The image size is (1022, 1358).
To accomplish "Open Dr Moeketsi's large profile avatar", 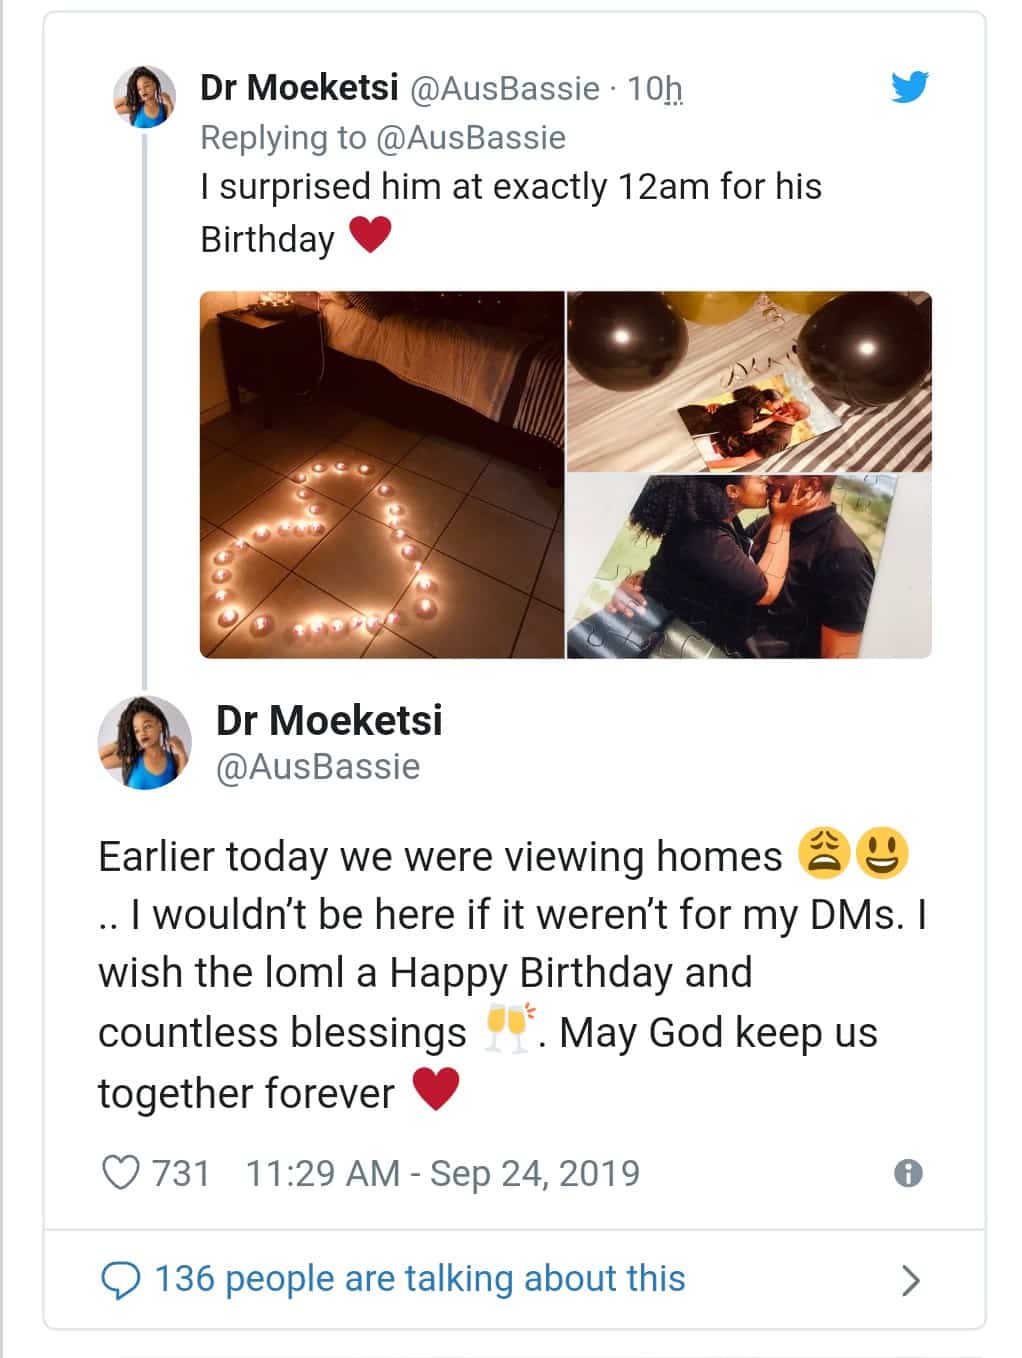I will coord(144,742).
